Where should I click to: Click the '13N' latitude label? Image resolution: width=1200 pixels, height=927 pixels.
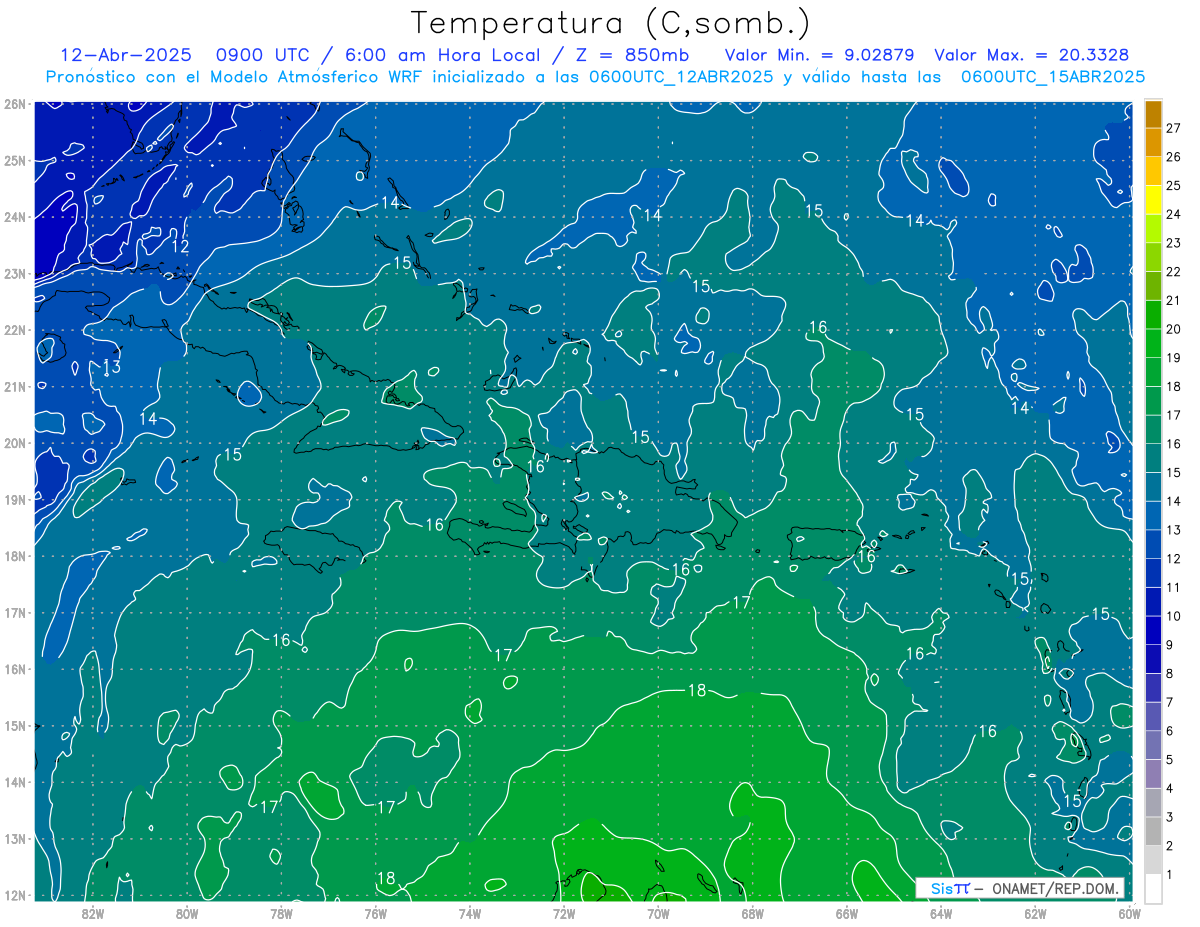coord(14,838)
